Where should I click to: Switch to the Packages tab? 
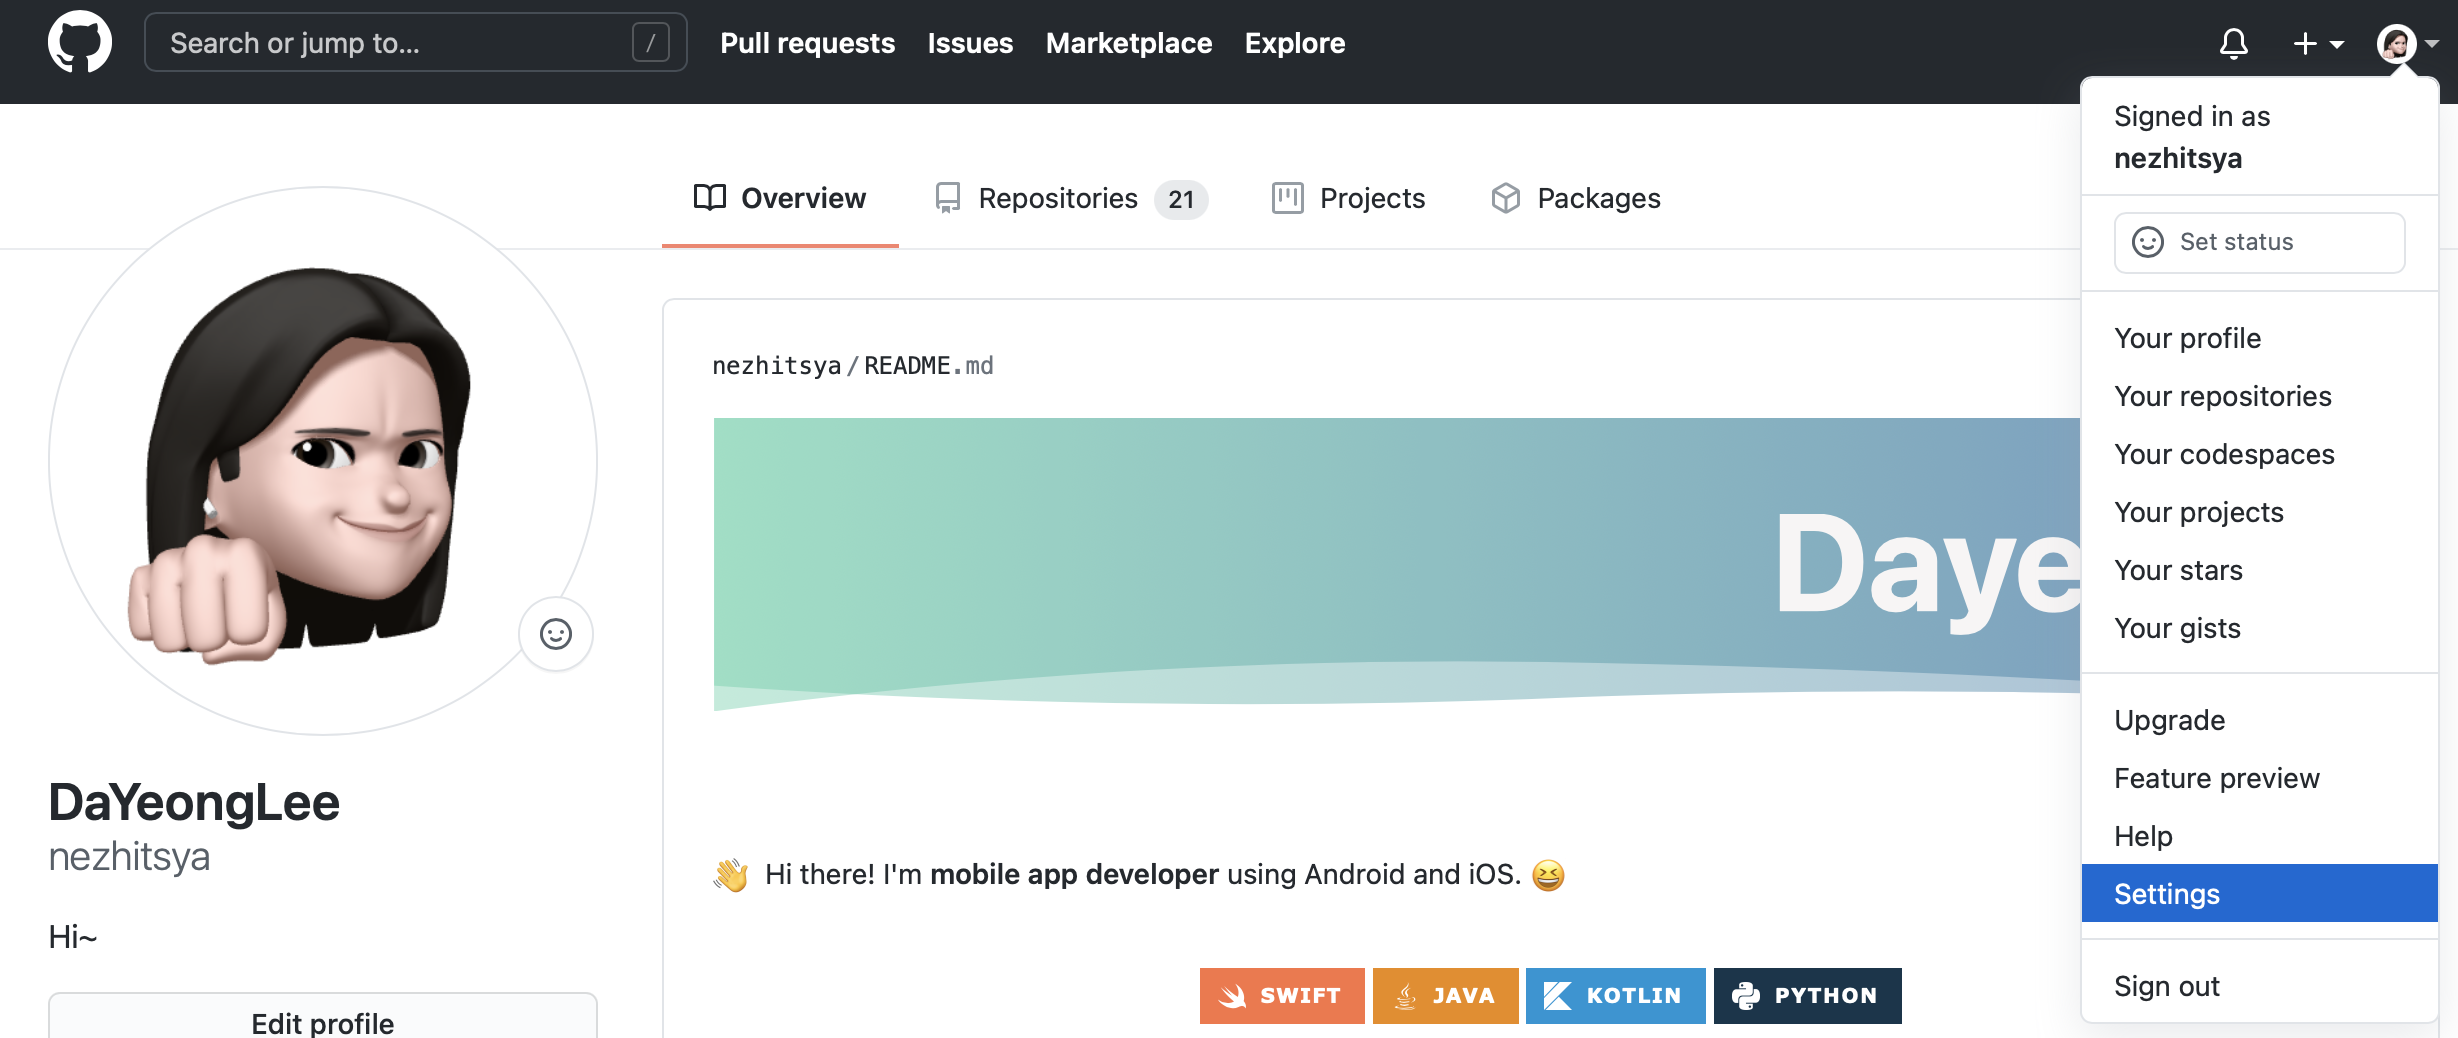click(1575, 198)
